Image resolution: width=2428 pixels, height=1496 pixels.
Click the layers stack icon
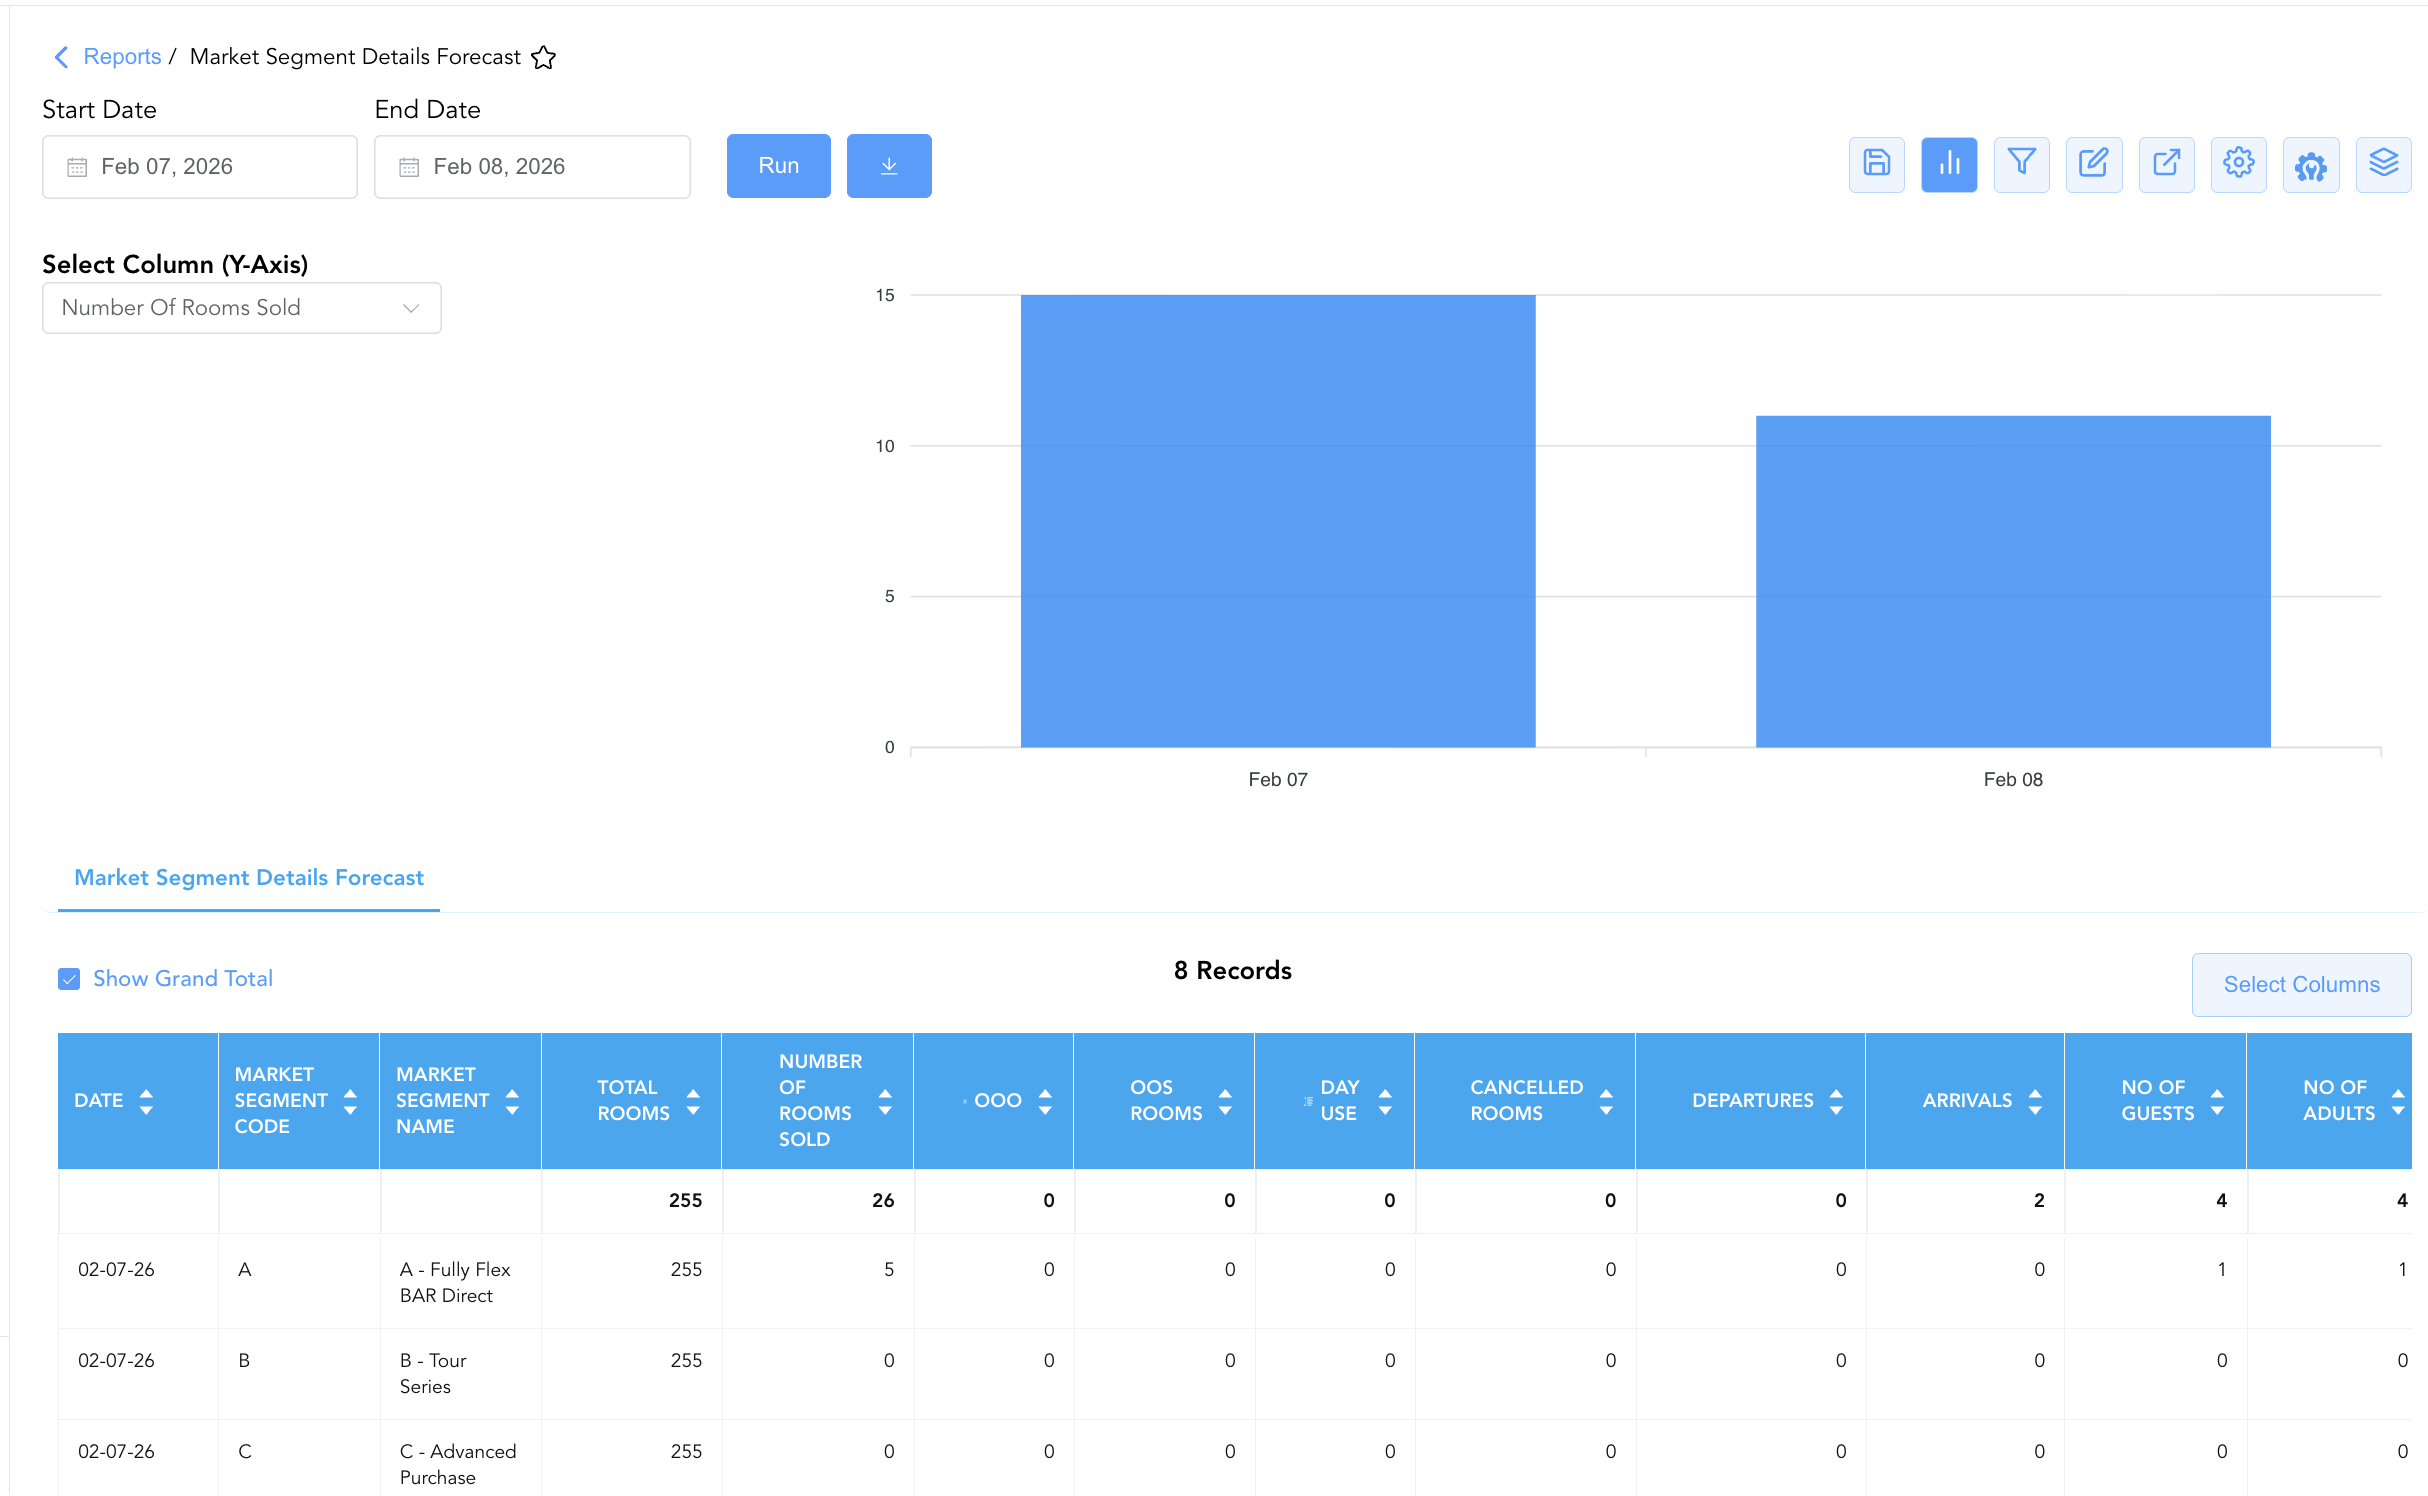(2383, 165)
